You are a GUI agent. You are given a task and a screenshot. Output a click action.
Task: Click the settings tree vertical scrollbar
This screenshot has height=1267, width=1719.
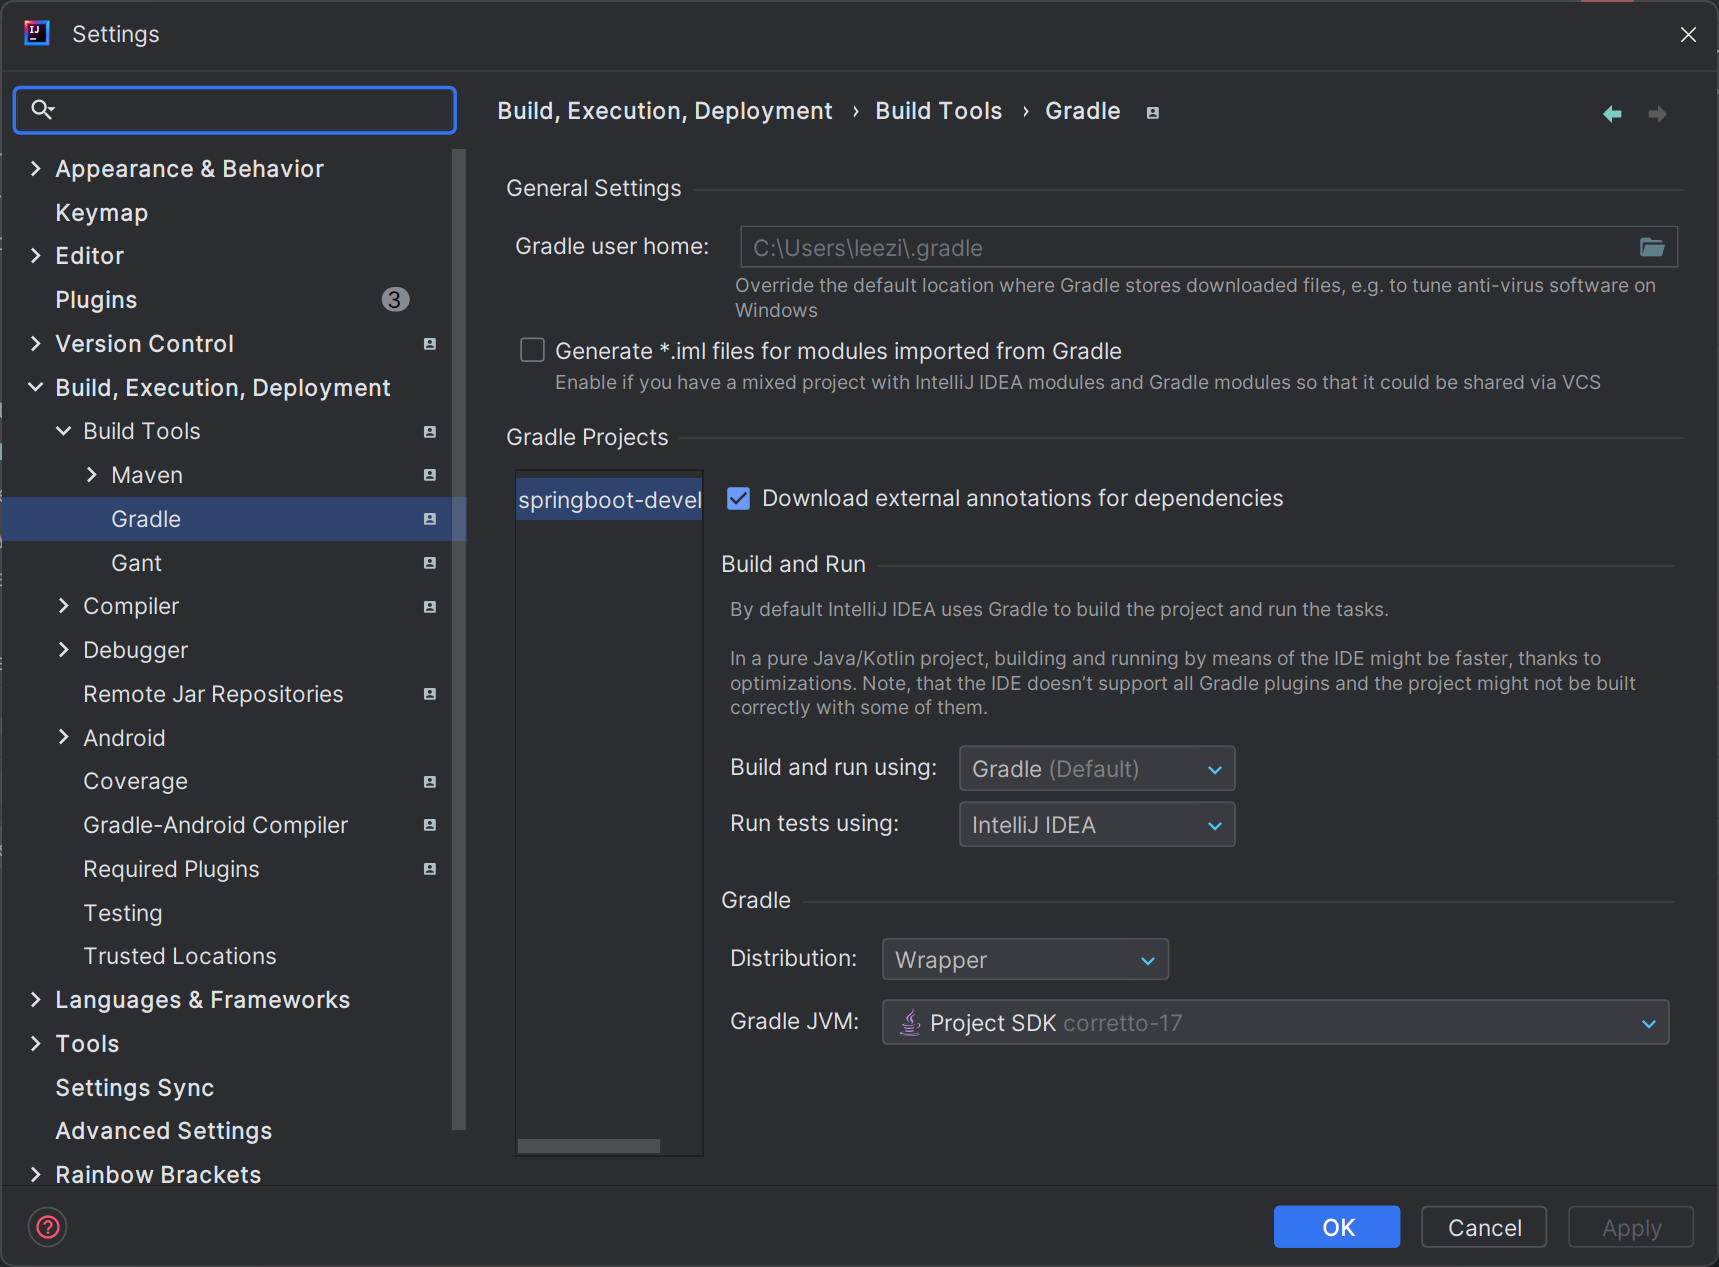459,640
